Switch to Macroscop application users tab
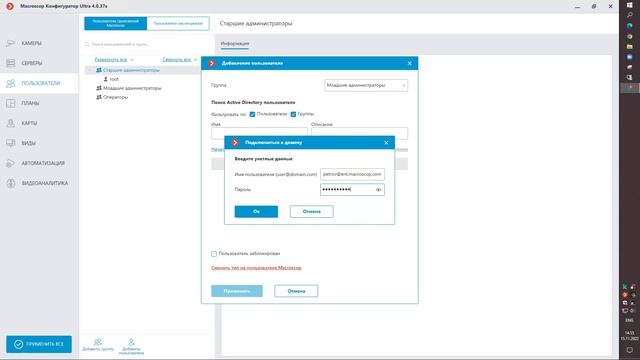Image resolution: width=640 pixels, height=360 pixels. pos(116,23)
